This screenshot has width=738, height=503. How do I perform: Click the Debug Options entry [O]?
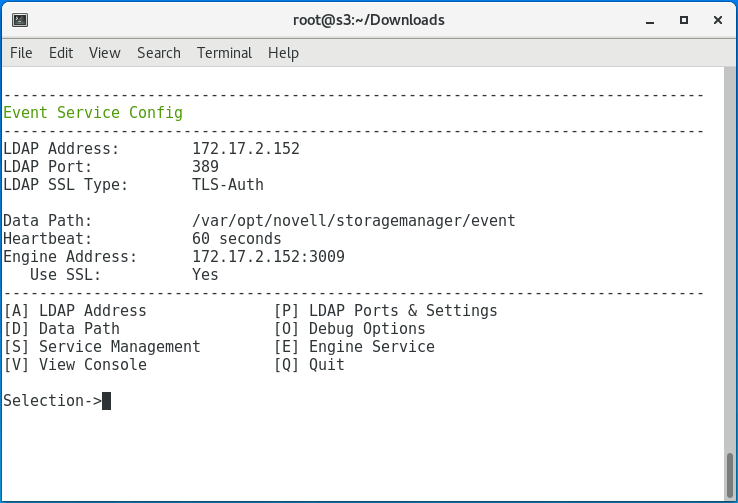click(x=349, y=329)
